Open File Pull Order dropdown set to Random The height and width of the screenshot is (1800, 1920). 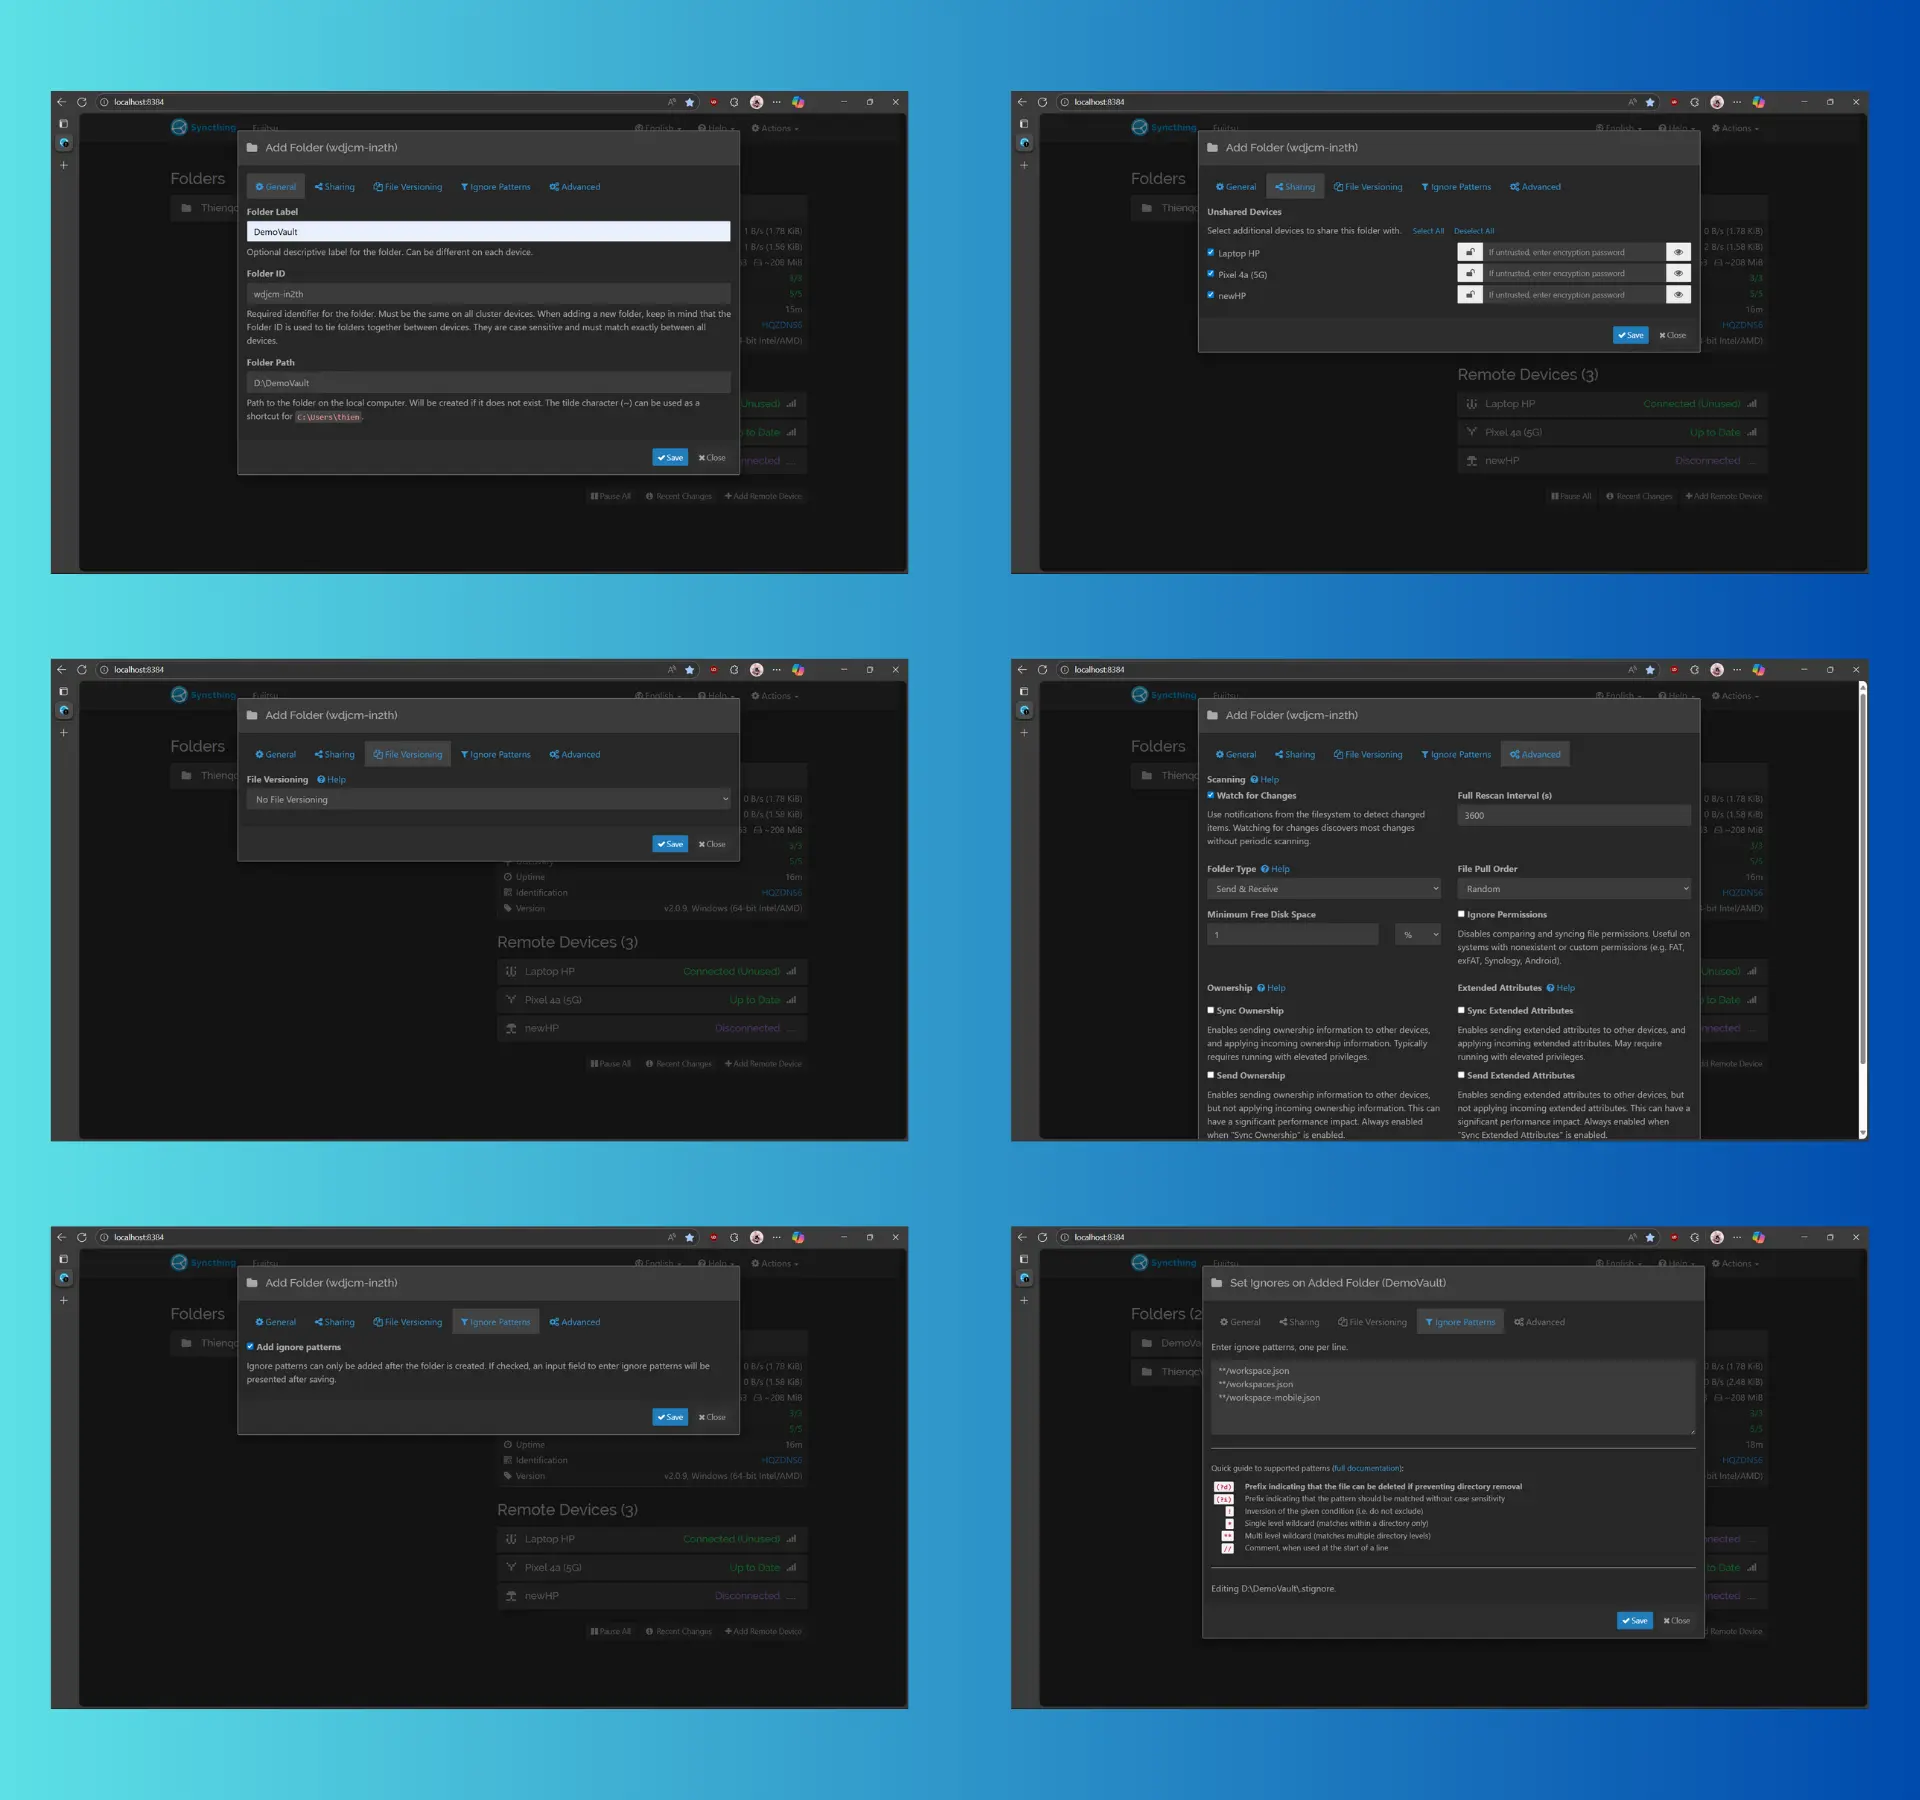click(1573, 889)
